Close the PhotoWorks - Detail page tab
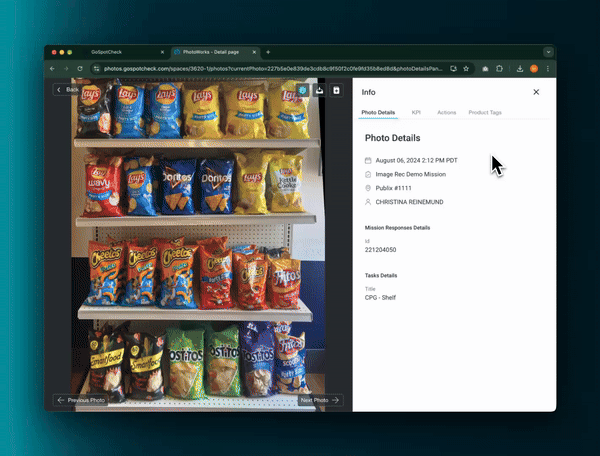The width and height of the screenshot is (600, 456). tap(254, 52)
